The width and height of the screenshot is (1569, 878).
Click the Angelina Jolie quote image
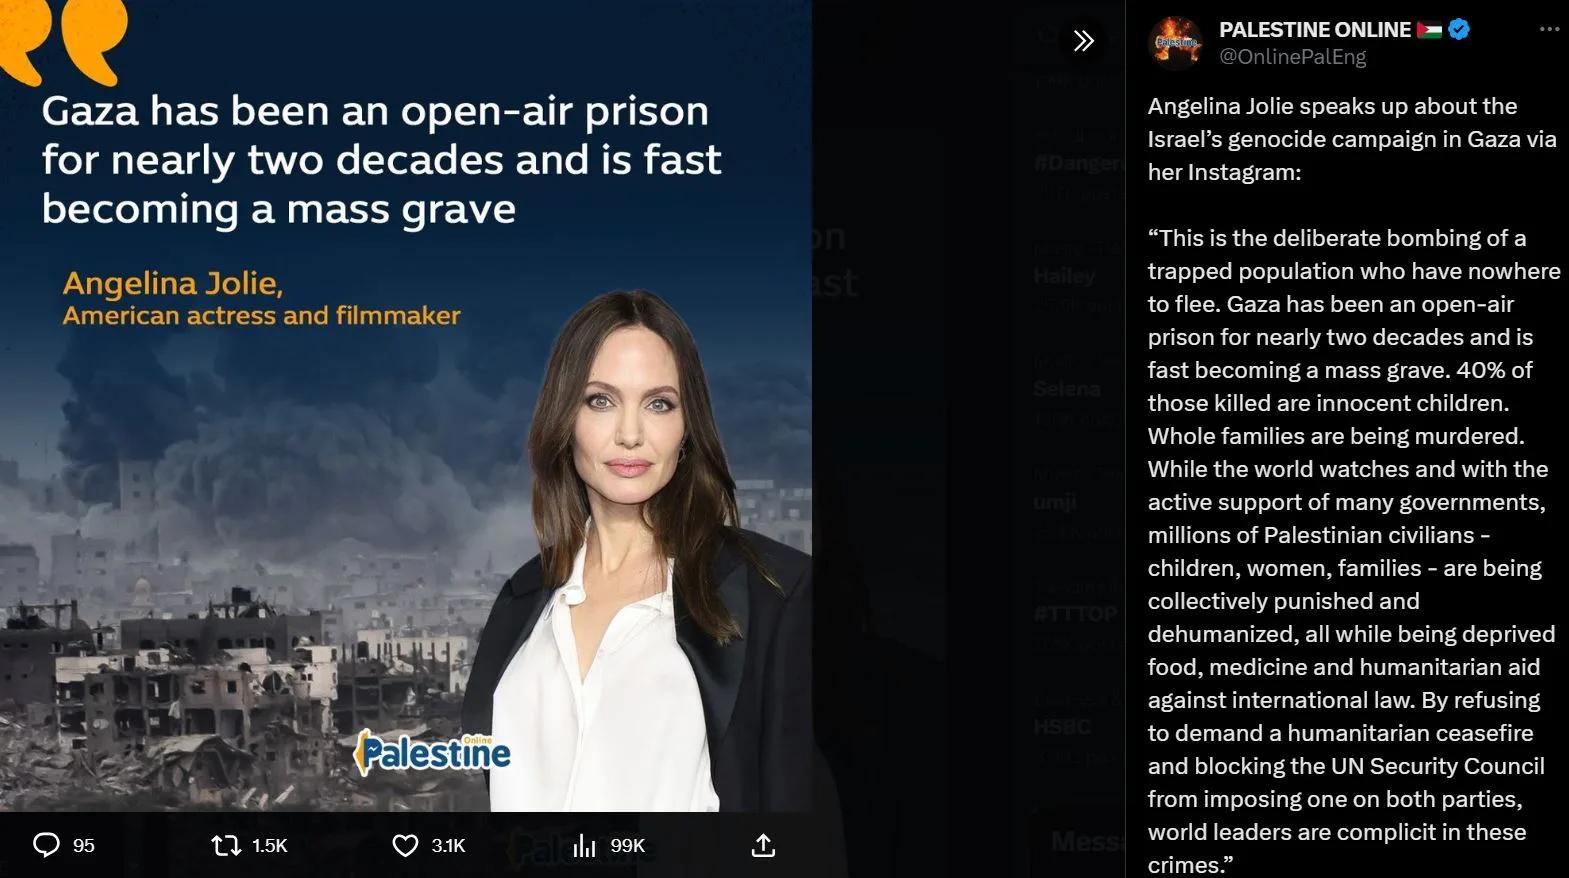(406, 406)
